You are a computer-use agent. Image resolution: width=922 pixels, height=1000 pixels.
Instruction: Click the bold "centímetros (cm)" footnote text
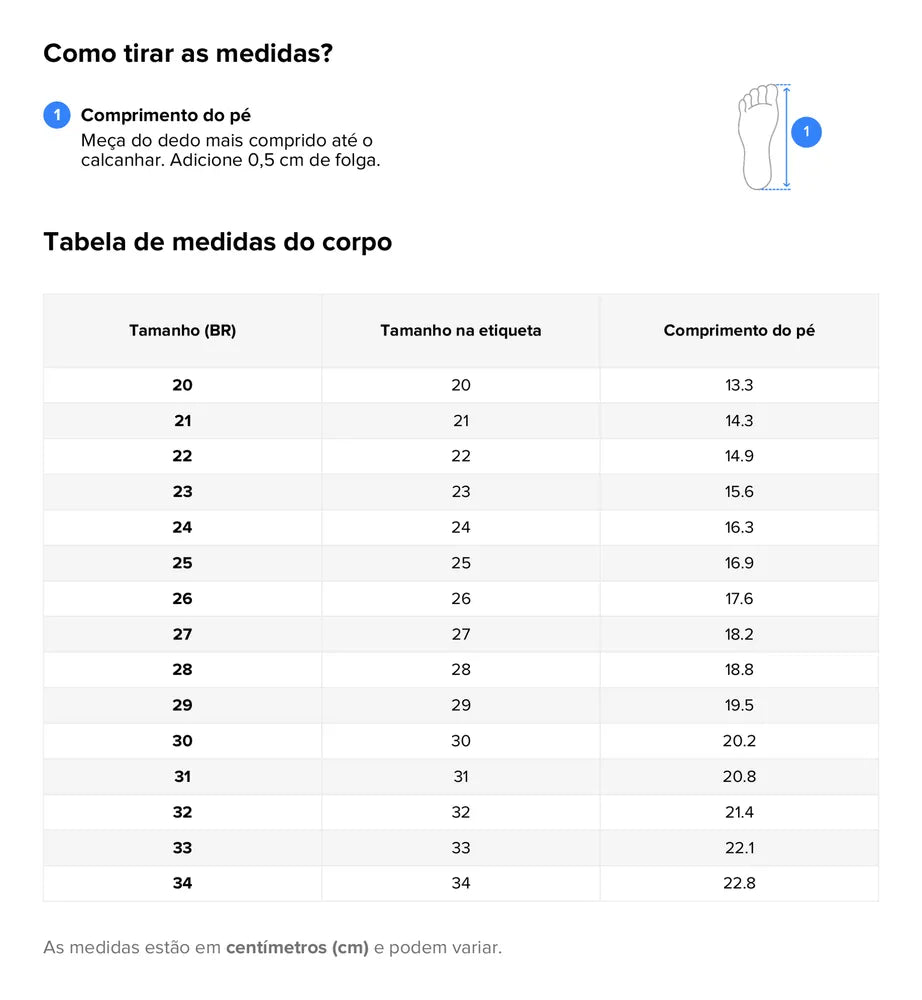(297, 947)
